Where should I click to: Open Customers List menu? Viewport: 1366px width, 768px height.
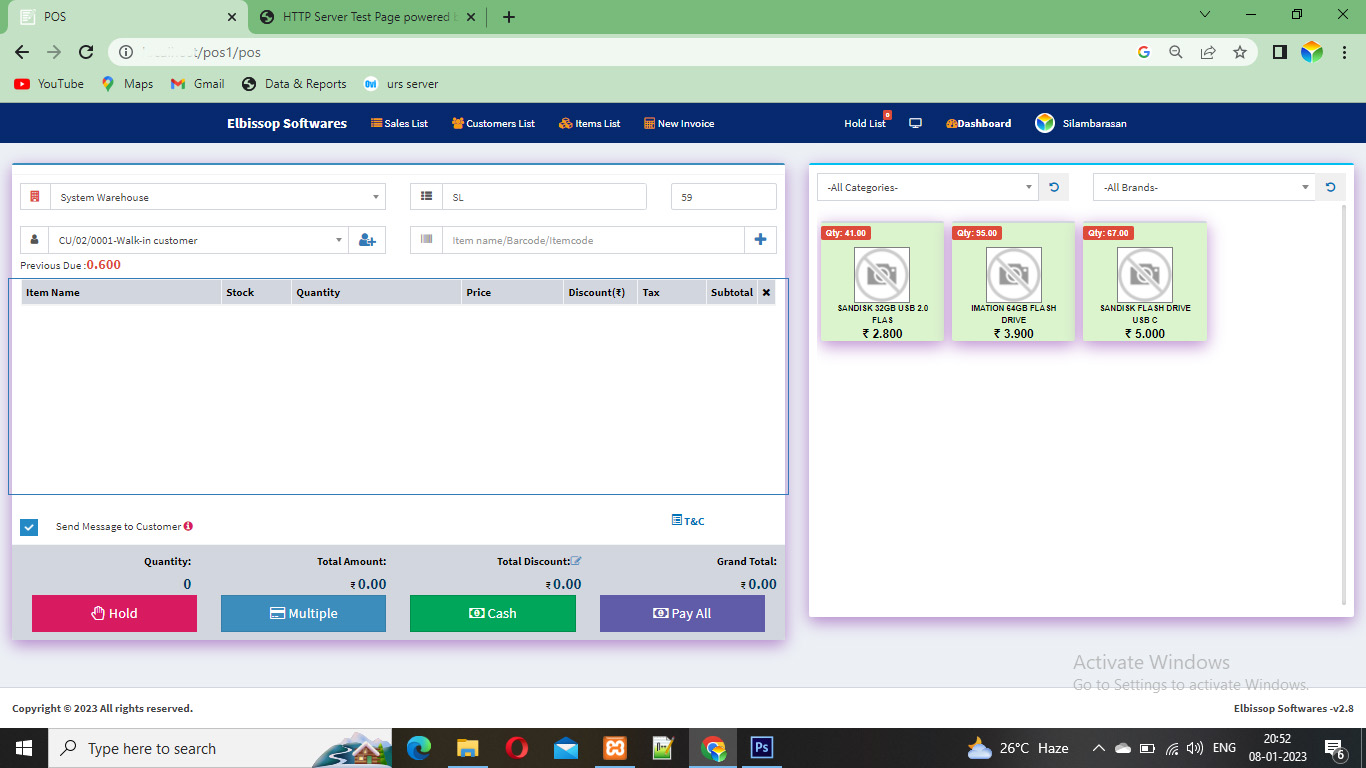[x=493, y=123]
